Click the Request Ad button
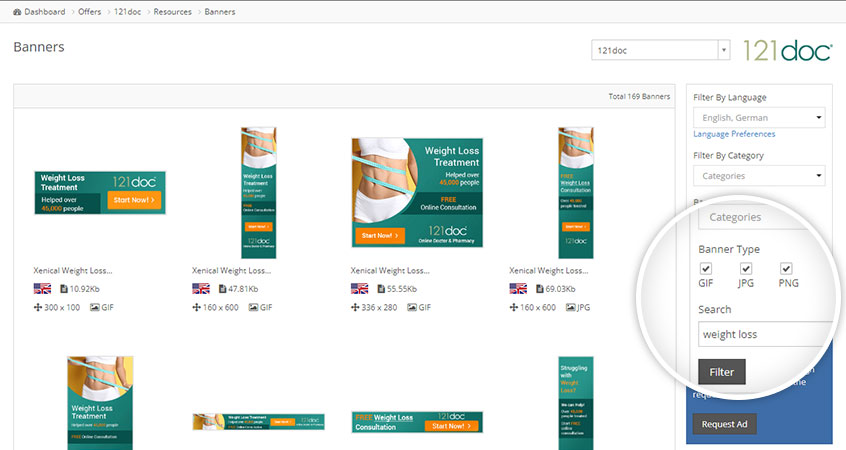 point(724,424)
